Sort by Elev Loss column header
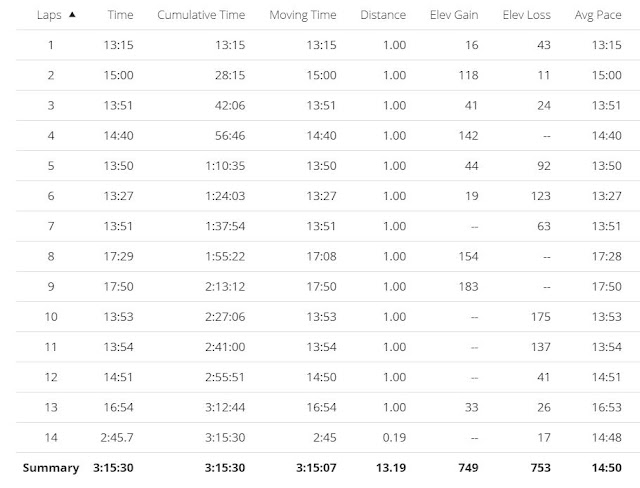The height and width of the screenshot is (488, 640). (527, 15)
